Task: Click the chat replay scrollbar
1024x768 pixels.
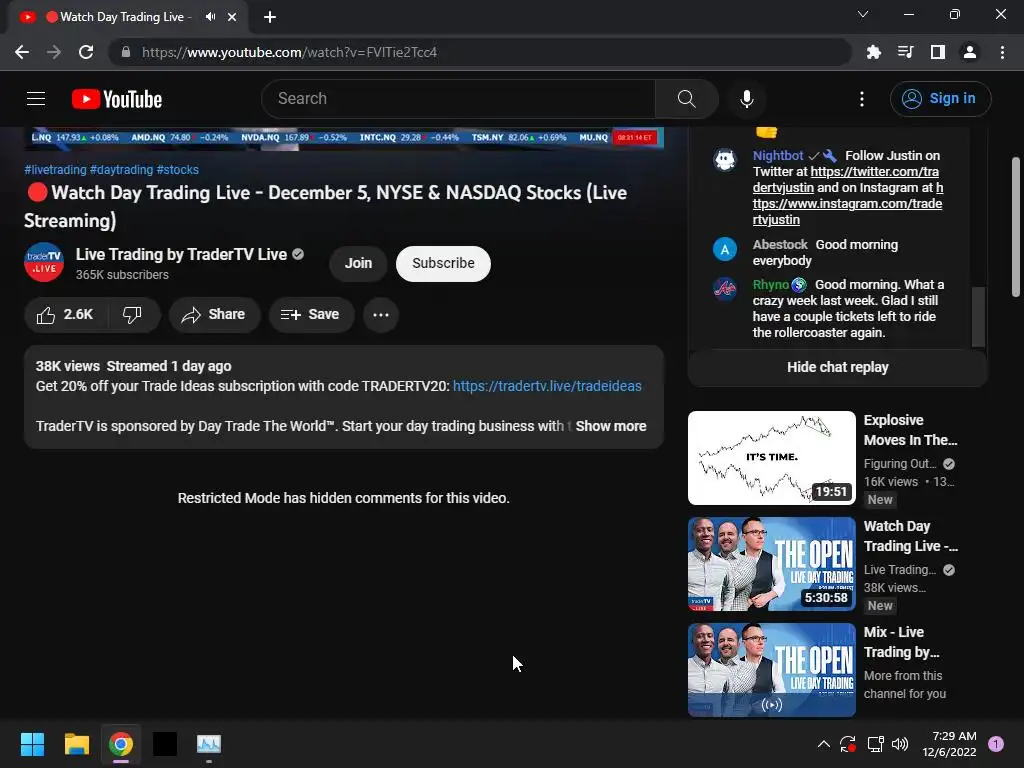Action: (x=978, y=317)
